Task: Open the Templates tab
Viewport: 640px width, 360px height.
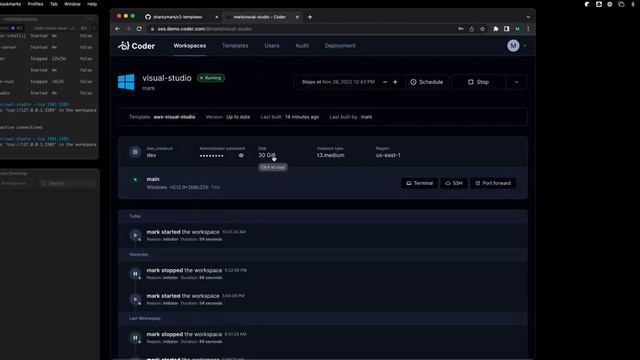Action: (x=235, y=46)
